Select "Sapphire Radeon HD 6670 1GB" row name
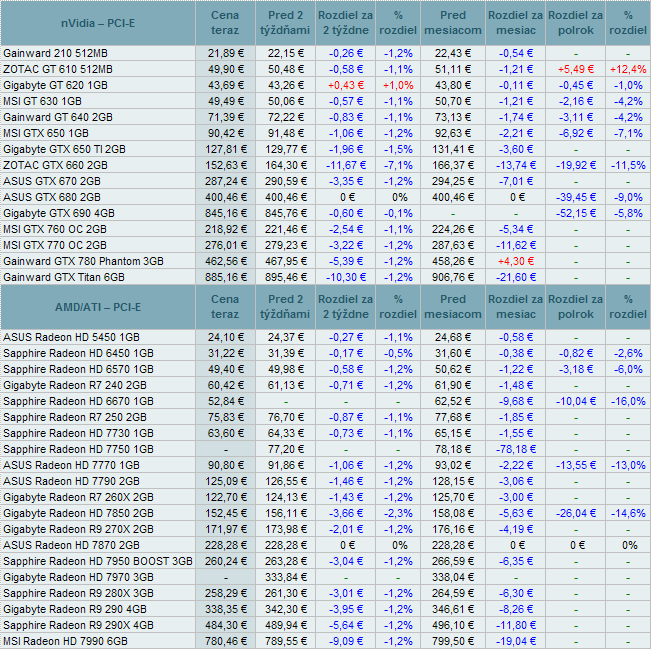Screen dimensions: 651x649 pos(78,402)
